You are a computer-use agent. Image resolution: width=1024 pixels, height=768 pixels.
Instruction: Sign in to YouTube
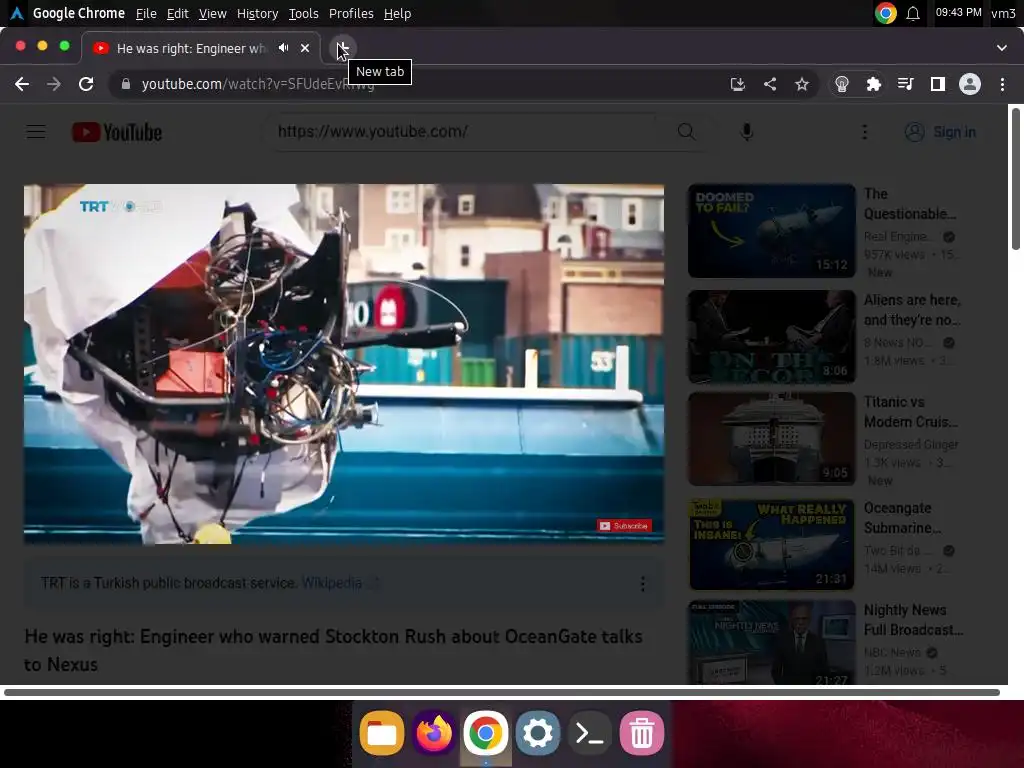pyautogui.click(x=940, y=132)
